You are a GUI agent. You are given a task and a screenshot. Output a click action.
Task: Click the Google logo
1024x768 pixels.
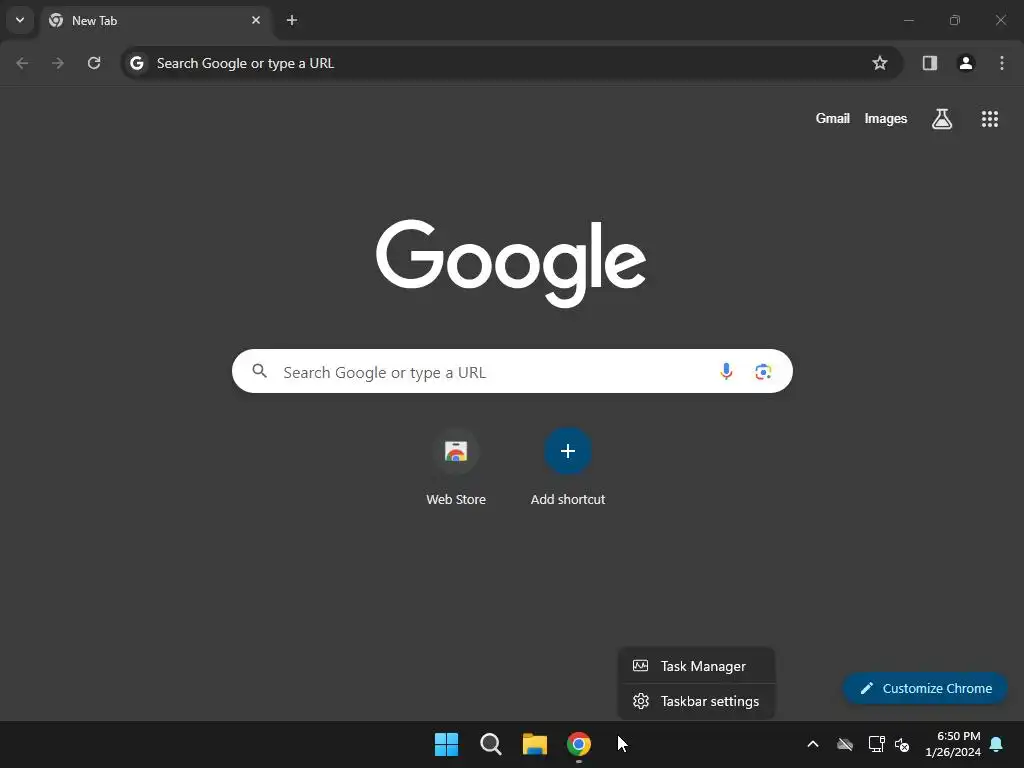click(511, 263)
